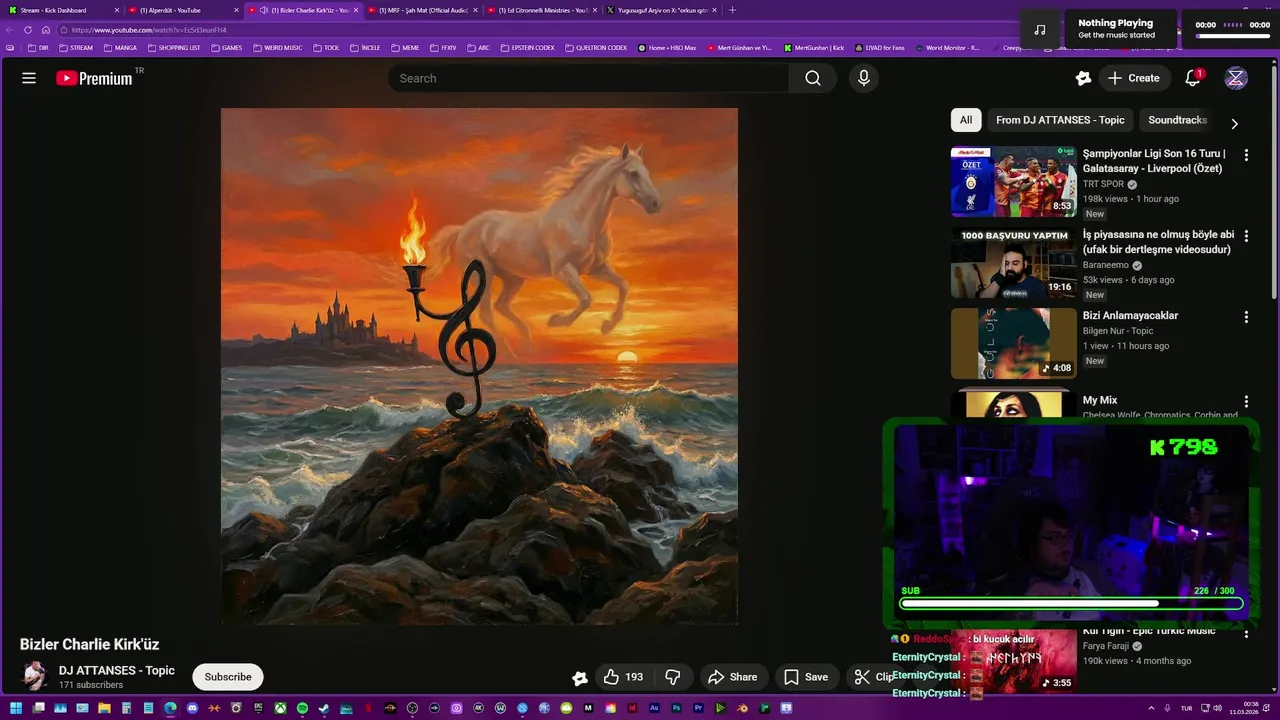Open Xbox app from the taskbar

point(280,708)
